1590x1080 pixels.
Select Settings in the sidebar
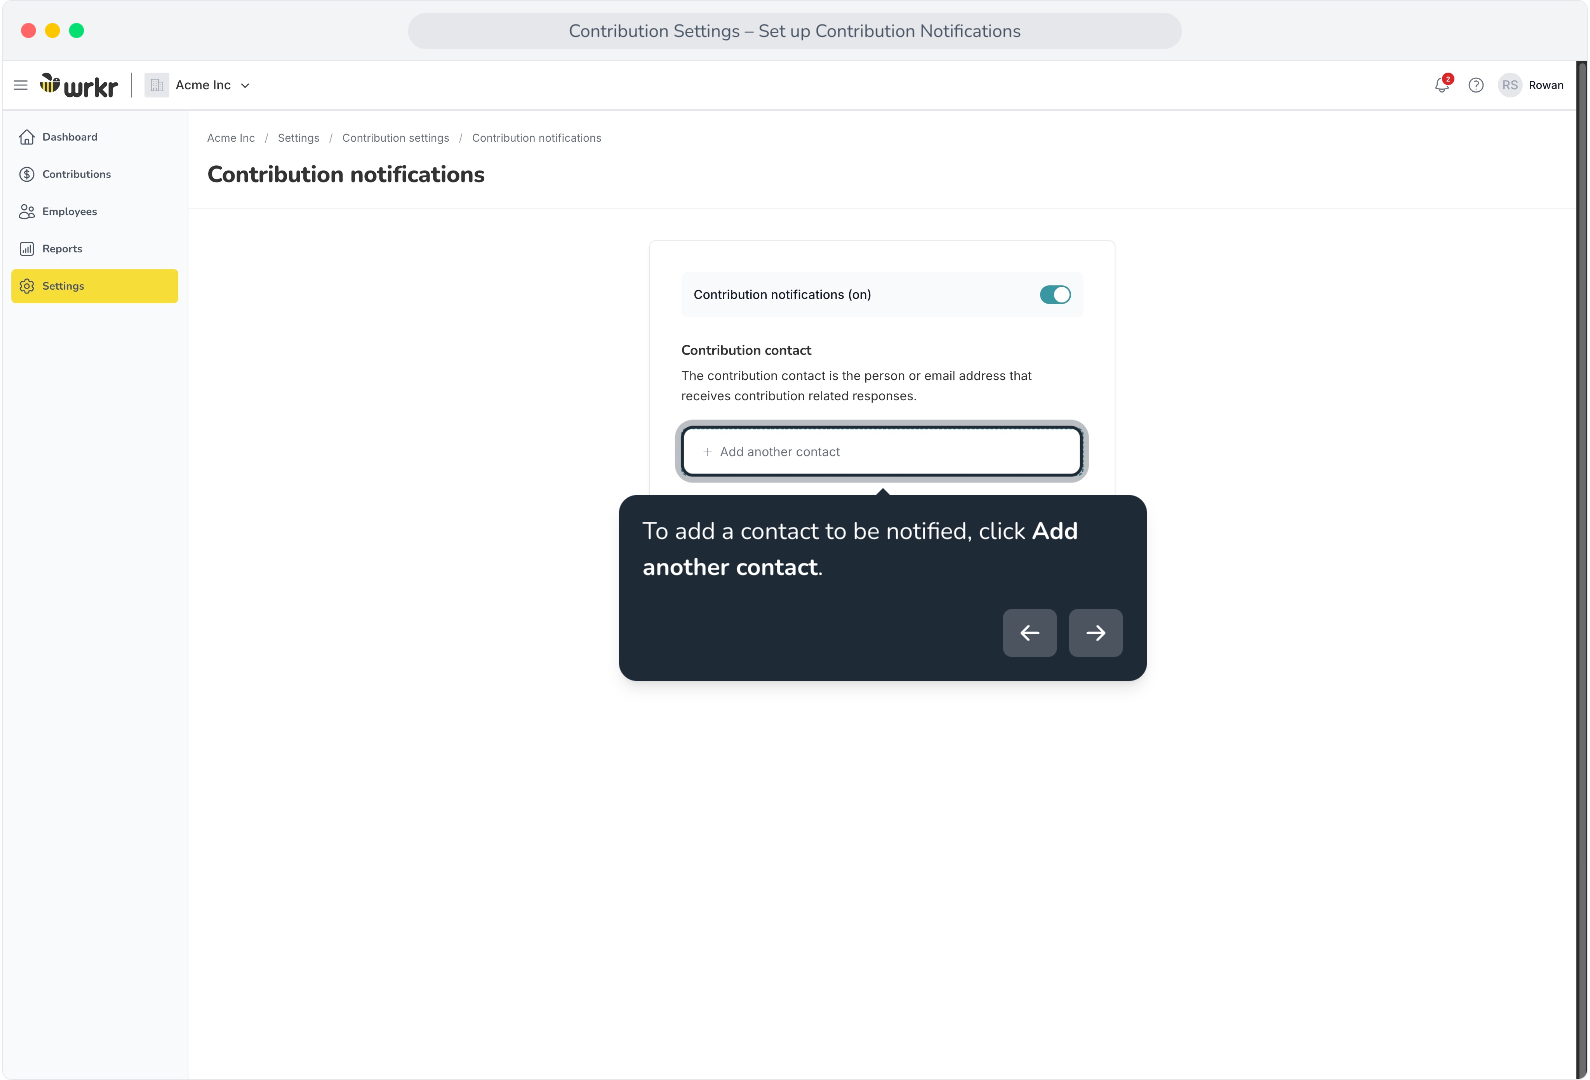[94, 286]
